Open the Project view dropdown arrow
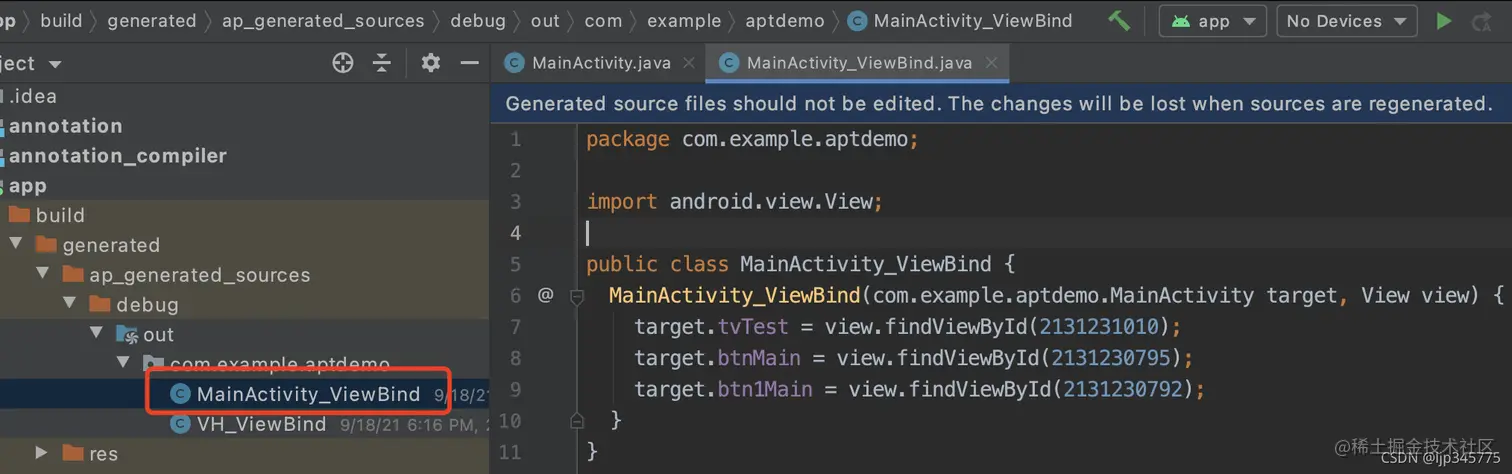Viewport: 1512px width, 474px height. point(55,64)
